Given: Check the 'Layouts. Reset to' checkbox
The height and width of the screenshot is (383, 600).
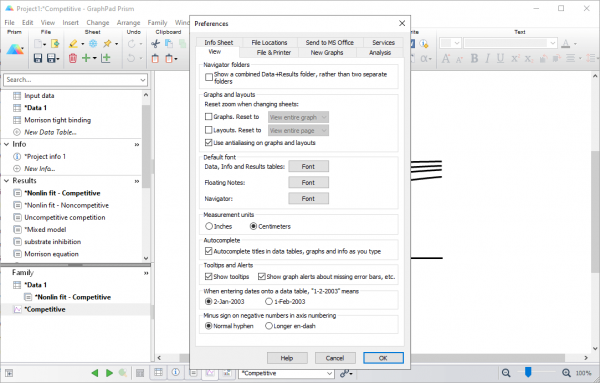Looking at the screenshot, I should pos(209,130).
